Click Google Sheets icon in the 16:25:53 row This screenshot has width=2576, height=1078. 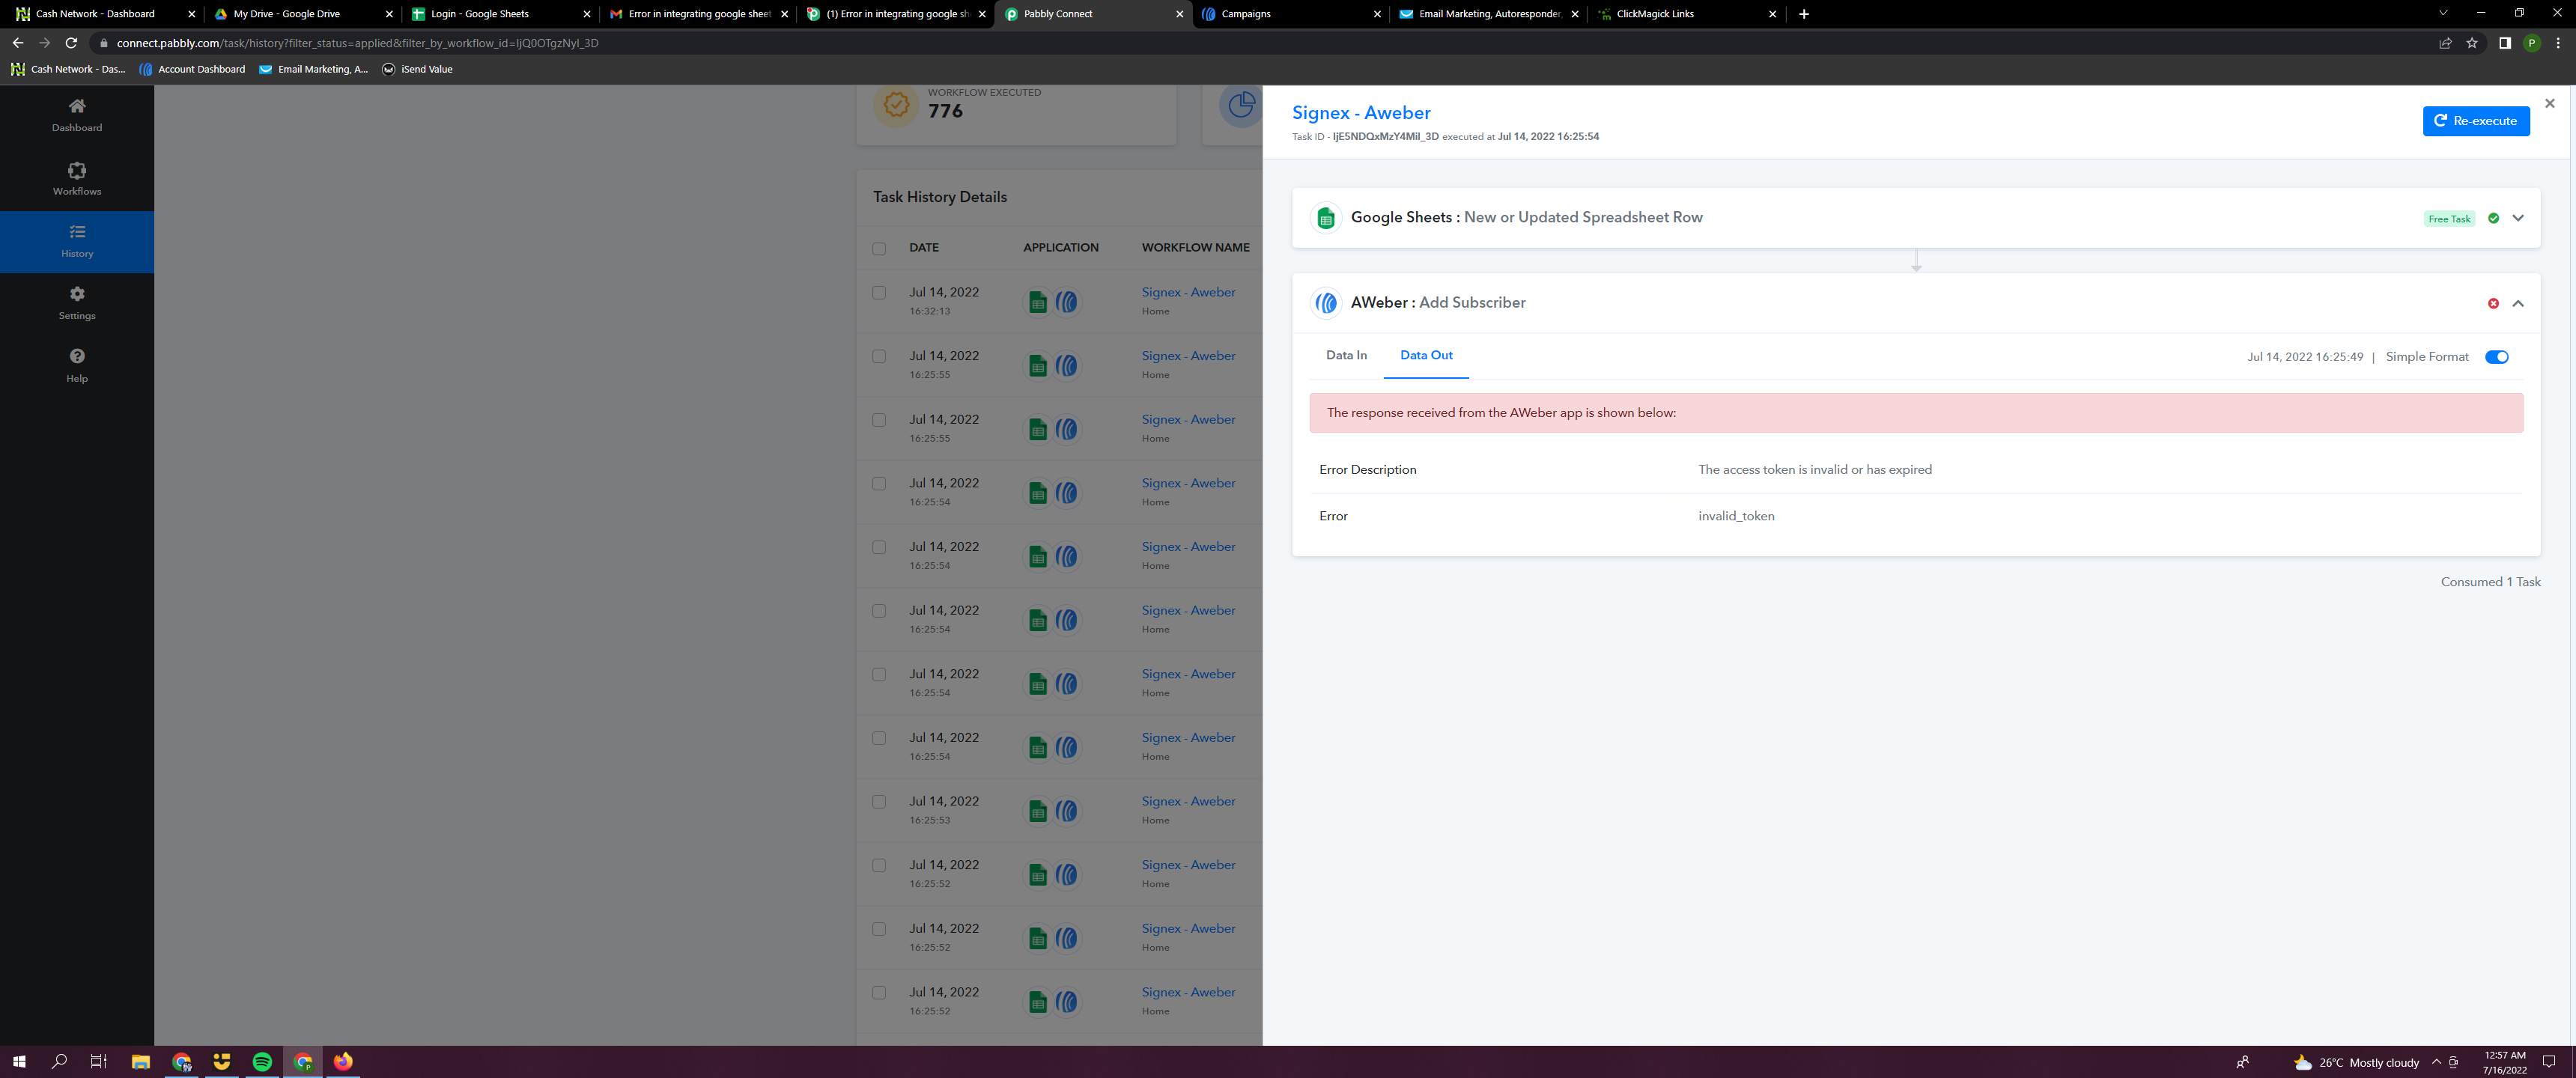tap(1037, 811)
